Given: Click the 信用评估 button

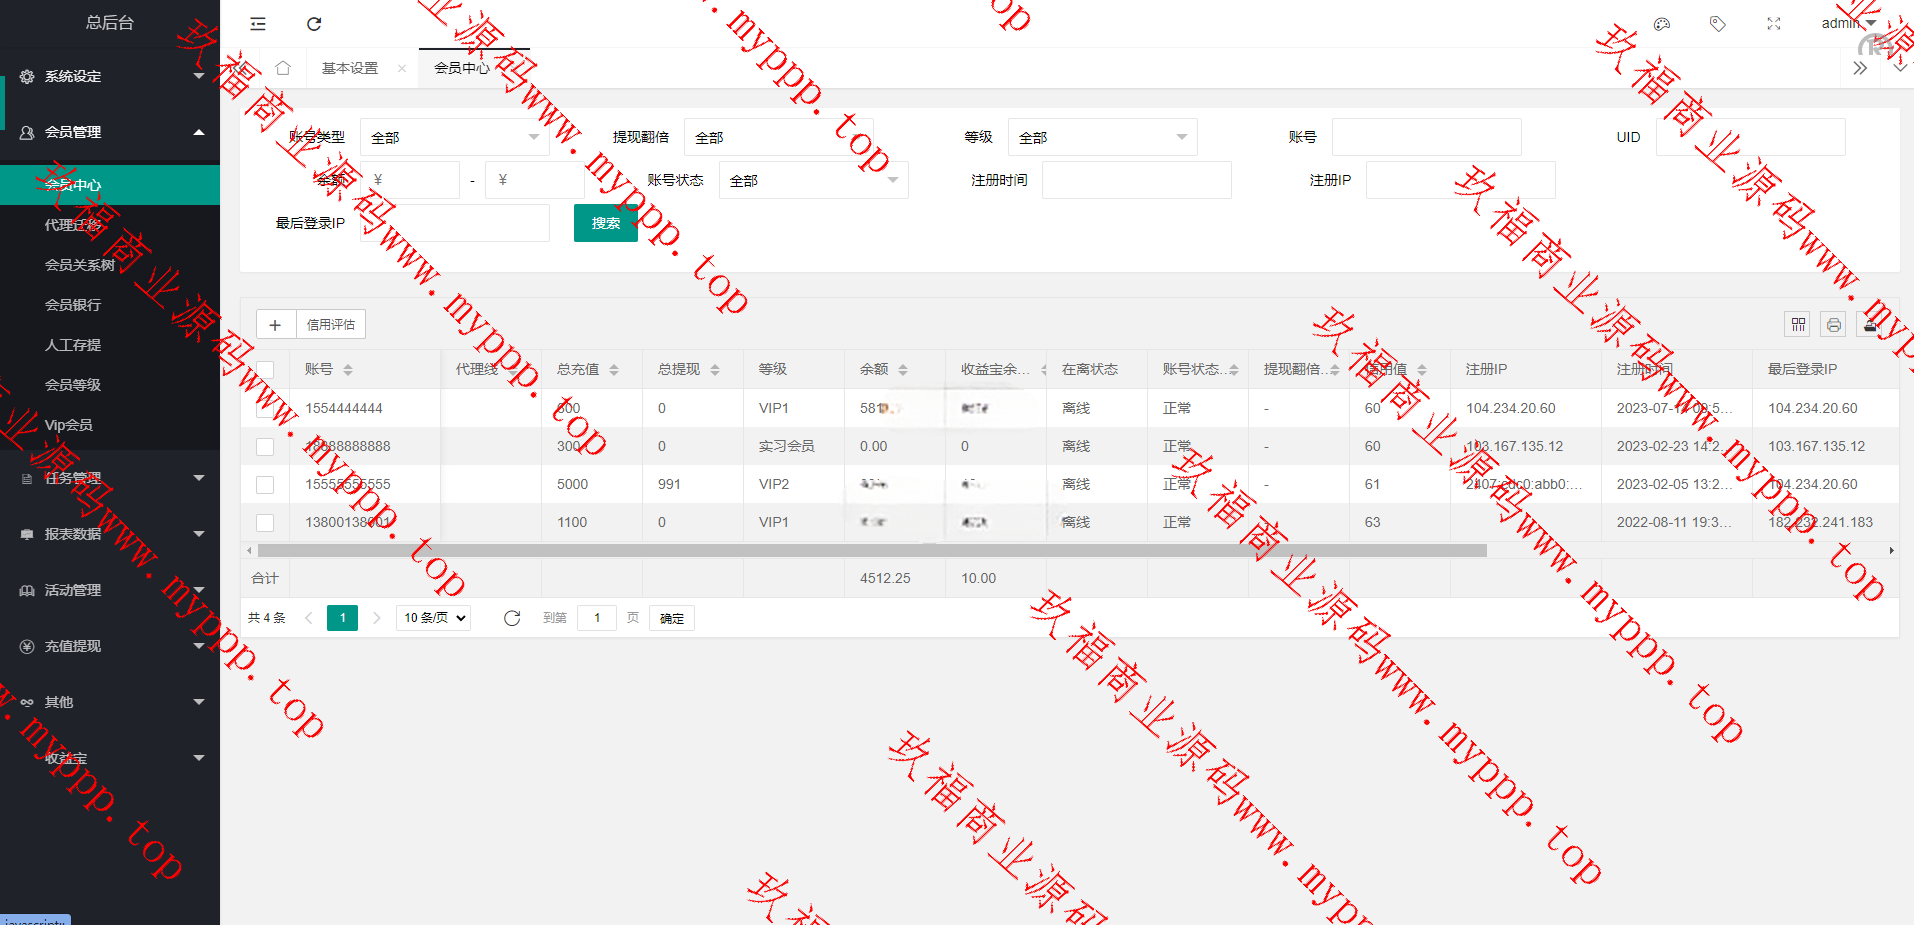Looking at the screenshot, I should 331,324.
